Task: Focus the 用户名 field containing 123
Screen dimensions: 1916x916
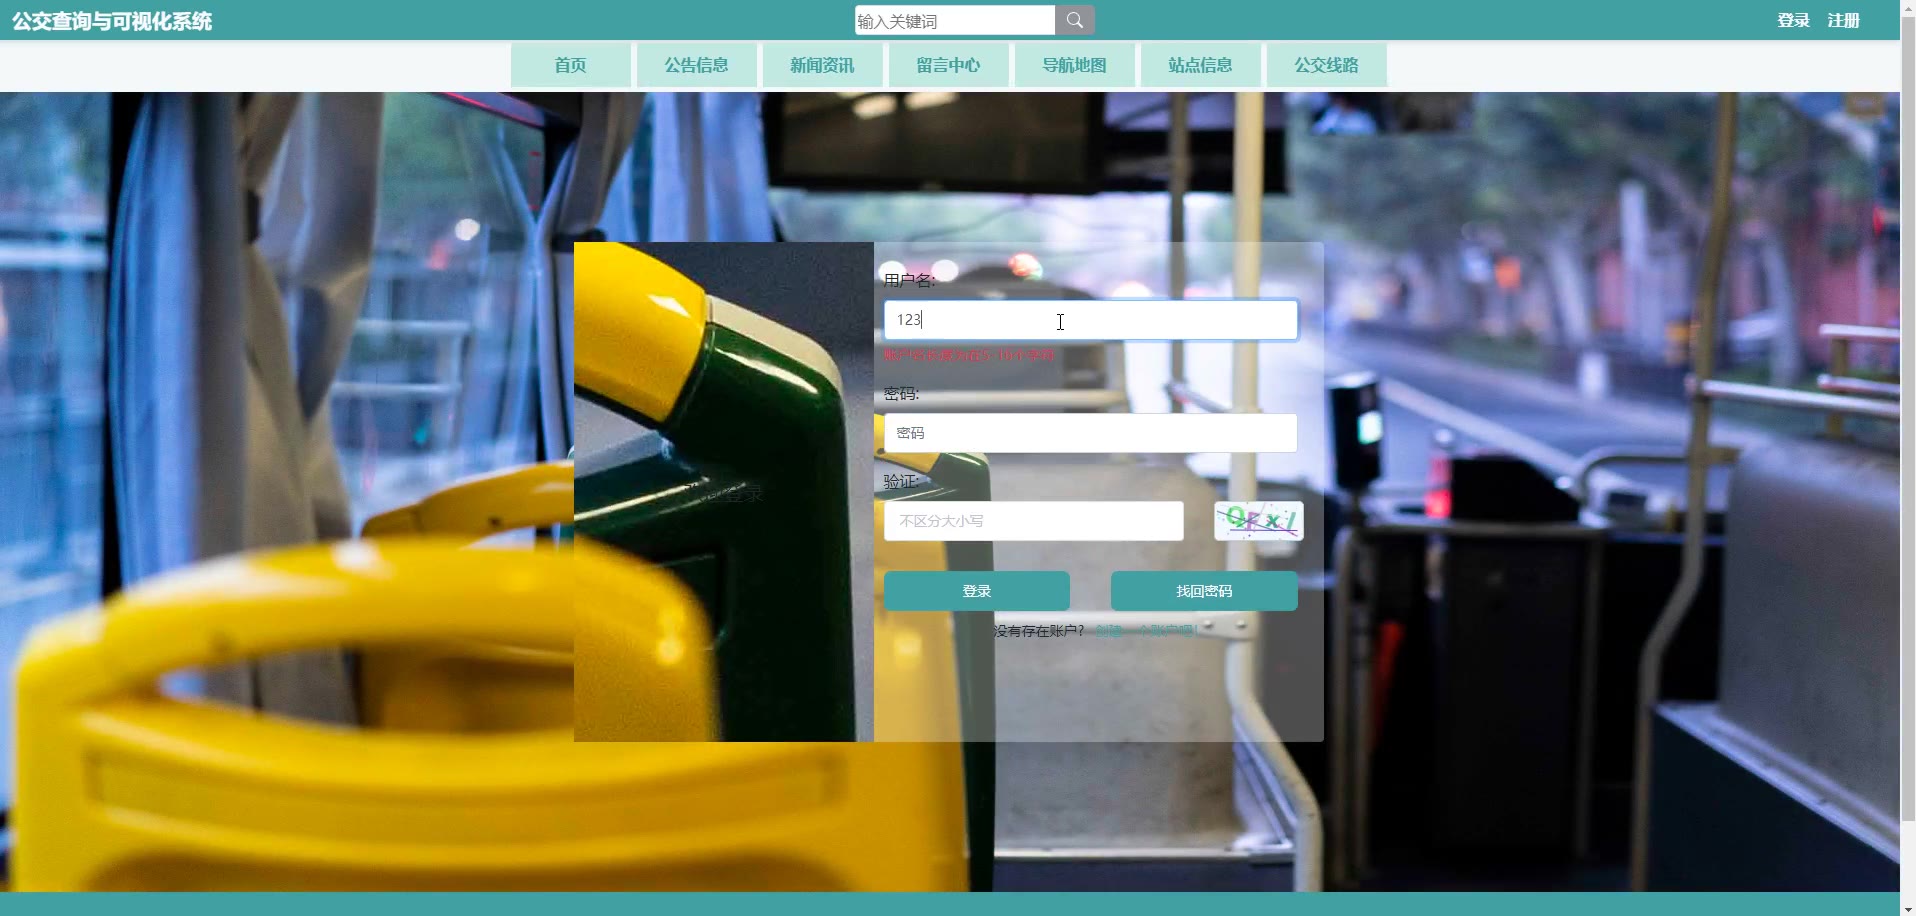Action: pos(1091,320)
